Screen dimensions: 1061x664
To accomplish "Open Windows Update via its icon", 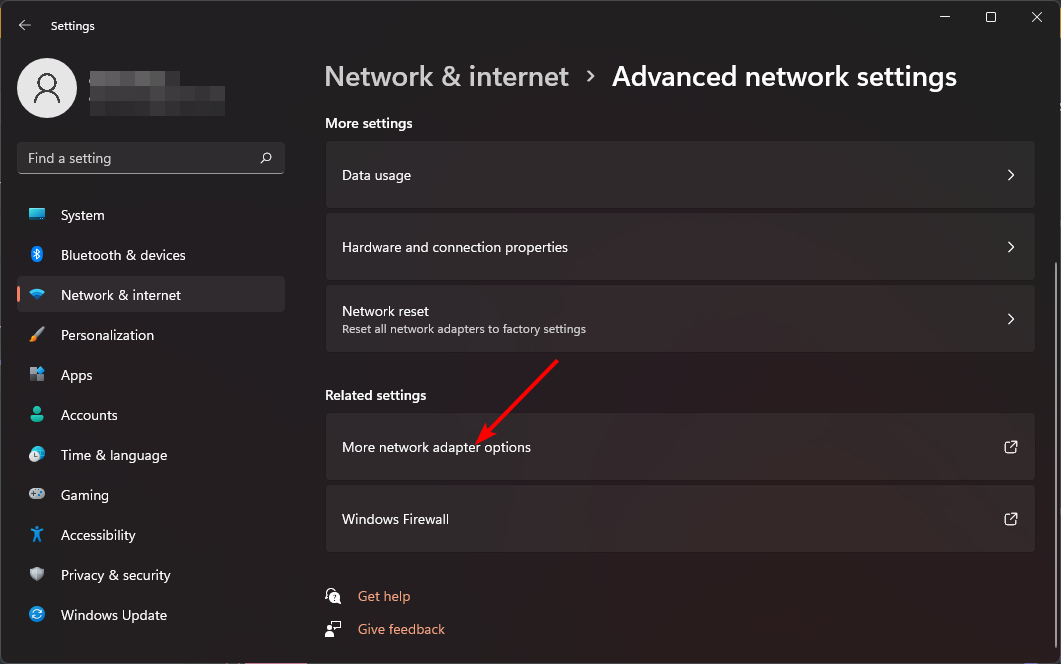I will (37, 615).
